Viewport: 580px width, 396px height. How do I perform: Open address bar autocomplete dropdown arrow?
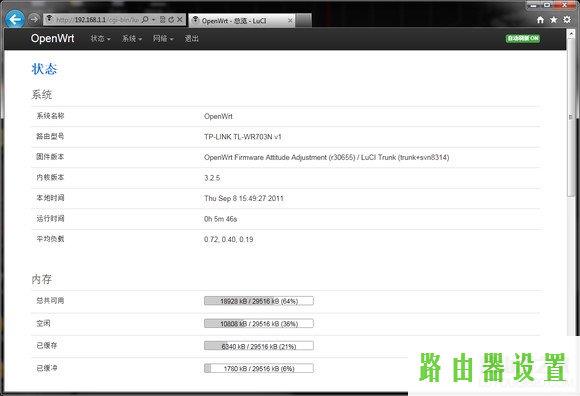pyautogui.click(x=154, y=20)
